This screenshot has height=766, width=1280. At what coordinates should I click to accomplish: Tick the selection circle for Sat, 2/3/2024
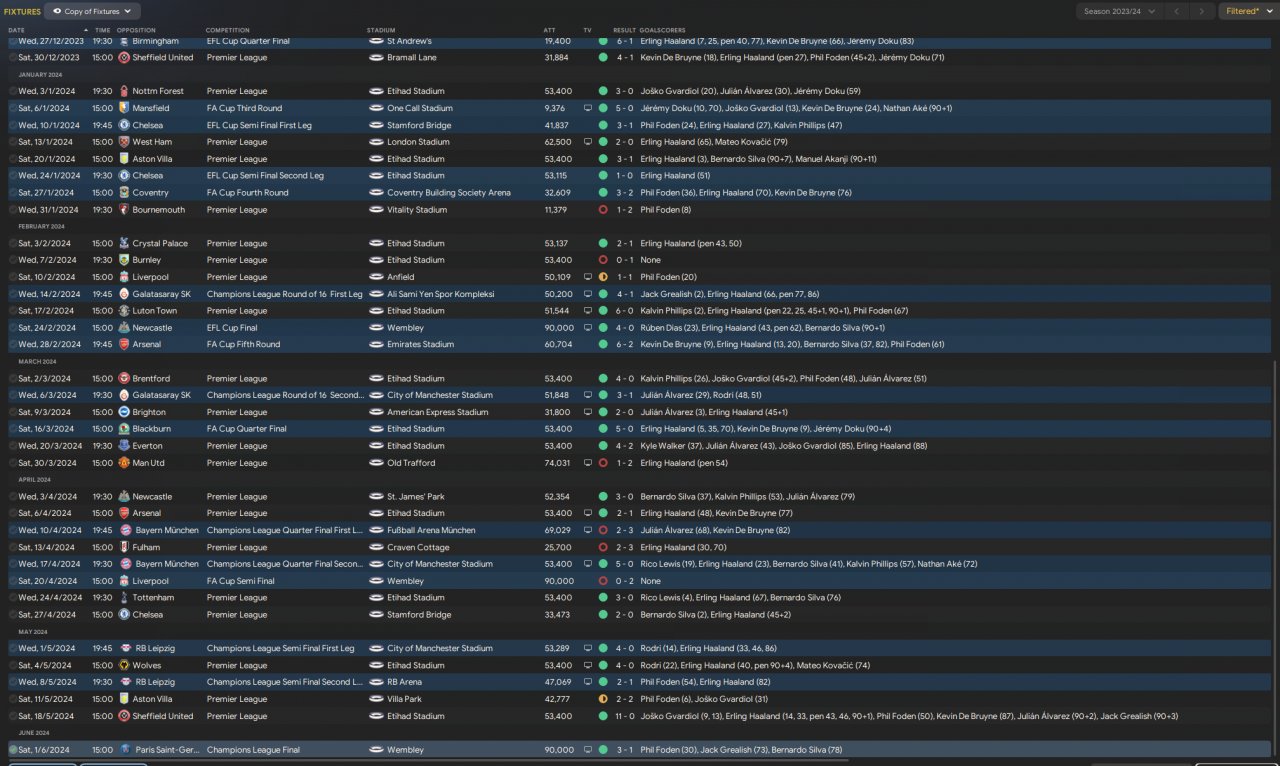point(13,379)
